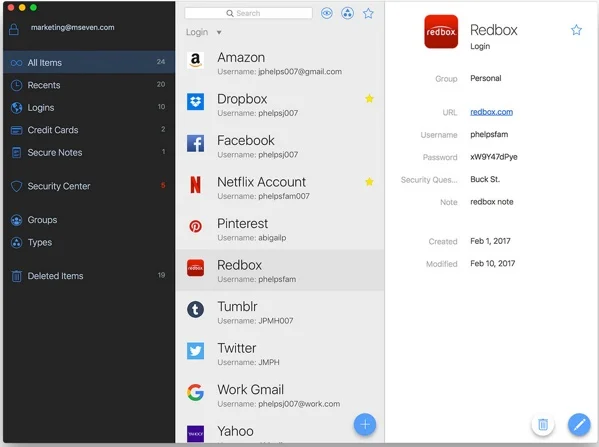599x447 pixels.
Task: Click the Dropbox logo icon
Action: coord(195,102)
